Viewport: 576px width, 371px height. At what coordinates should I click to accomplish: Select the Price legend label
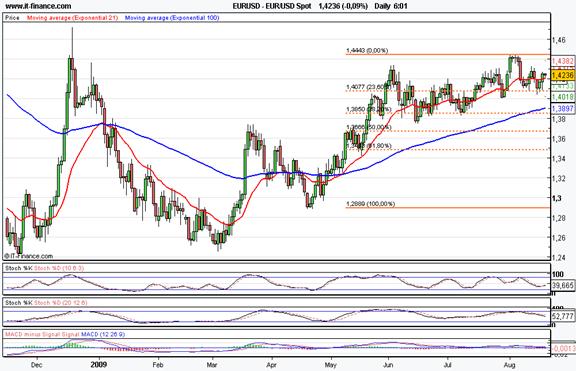[x=12, y=18]
